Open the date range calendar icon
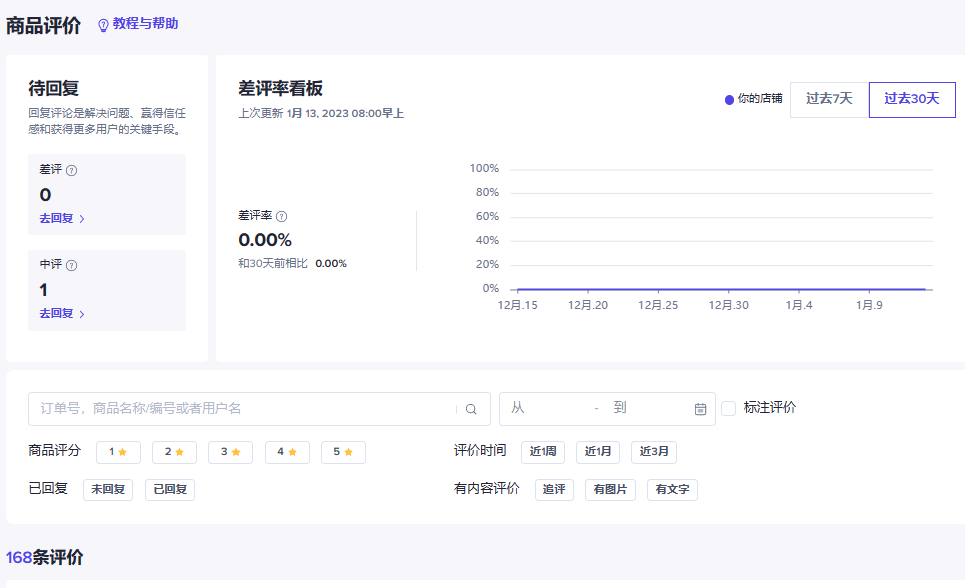This screenshot has height=588, width=965. point(700,409)
